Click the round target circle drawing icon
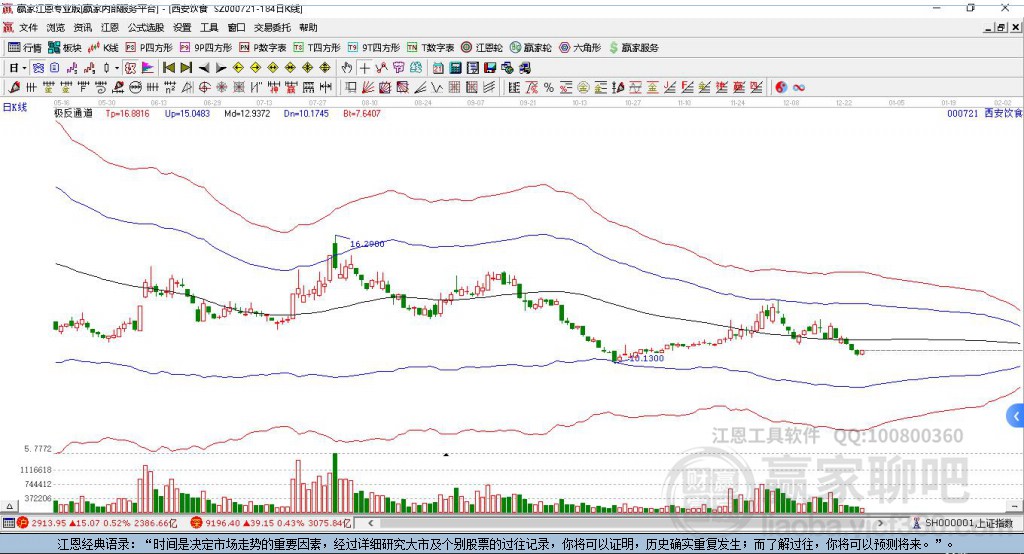This screenshot has height=554, width=1024. (204, 87)
